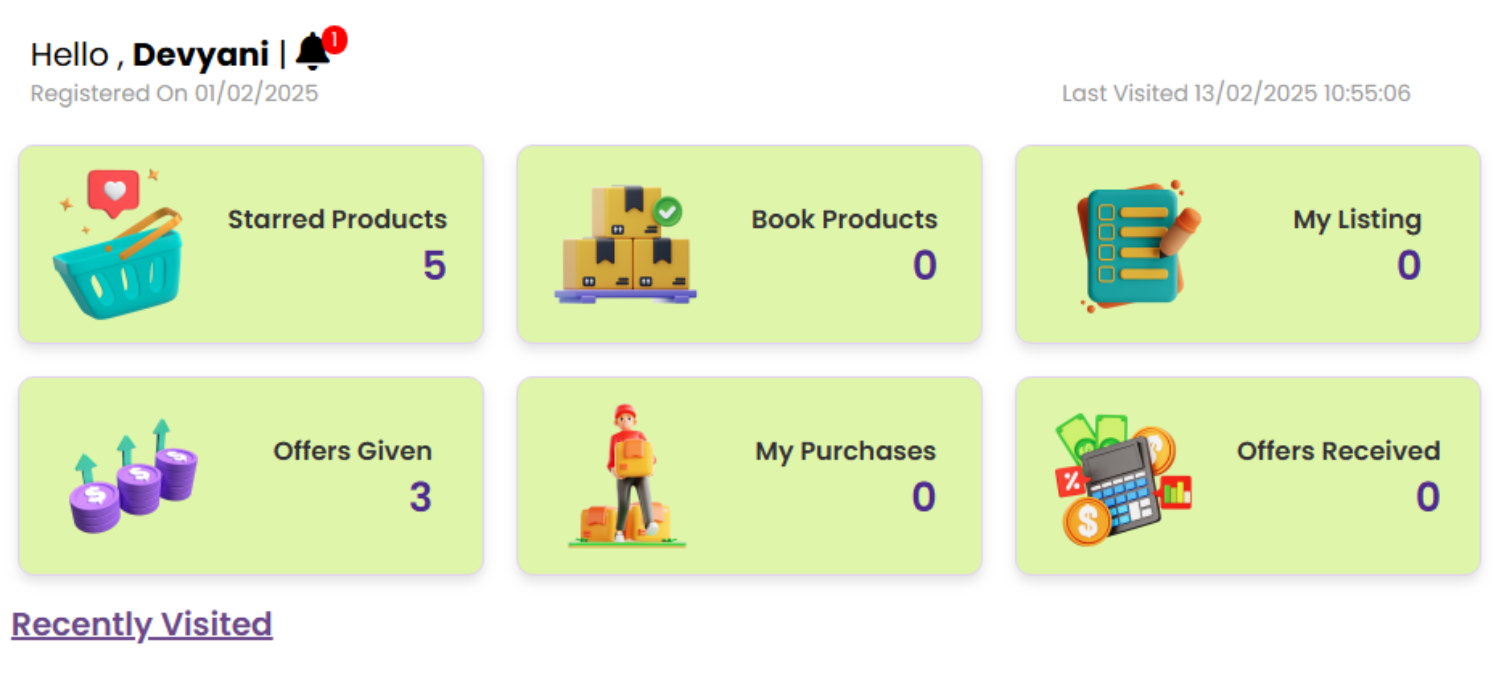Open the Recently Visited link
This screenshot has height=675, width=1500.
[142, 624]
